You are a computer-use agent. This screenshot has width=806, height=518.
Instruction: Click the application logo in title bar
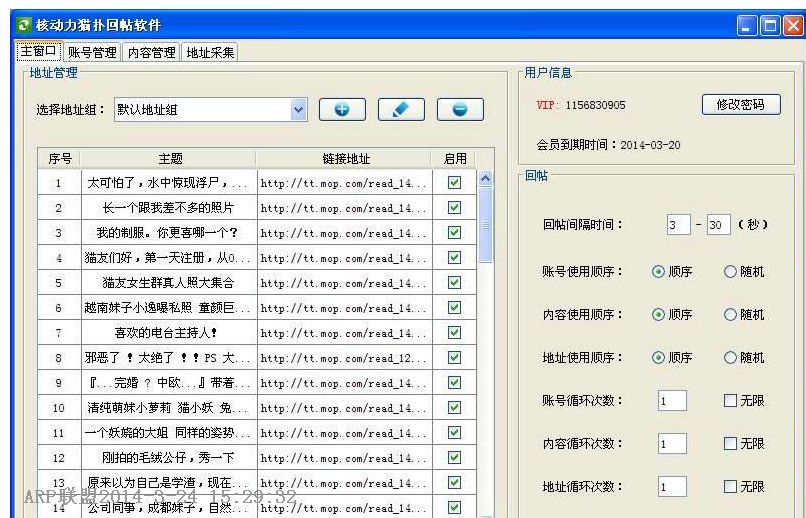tap(24, 25)
